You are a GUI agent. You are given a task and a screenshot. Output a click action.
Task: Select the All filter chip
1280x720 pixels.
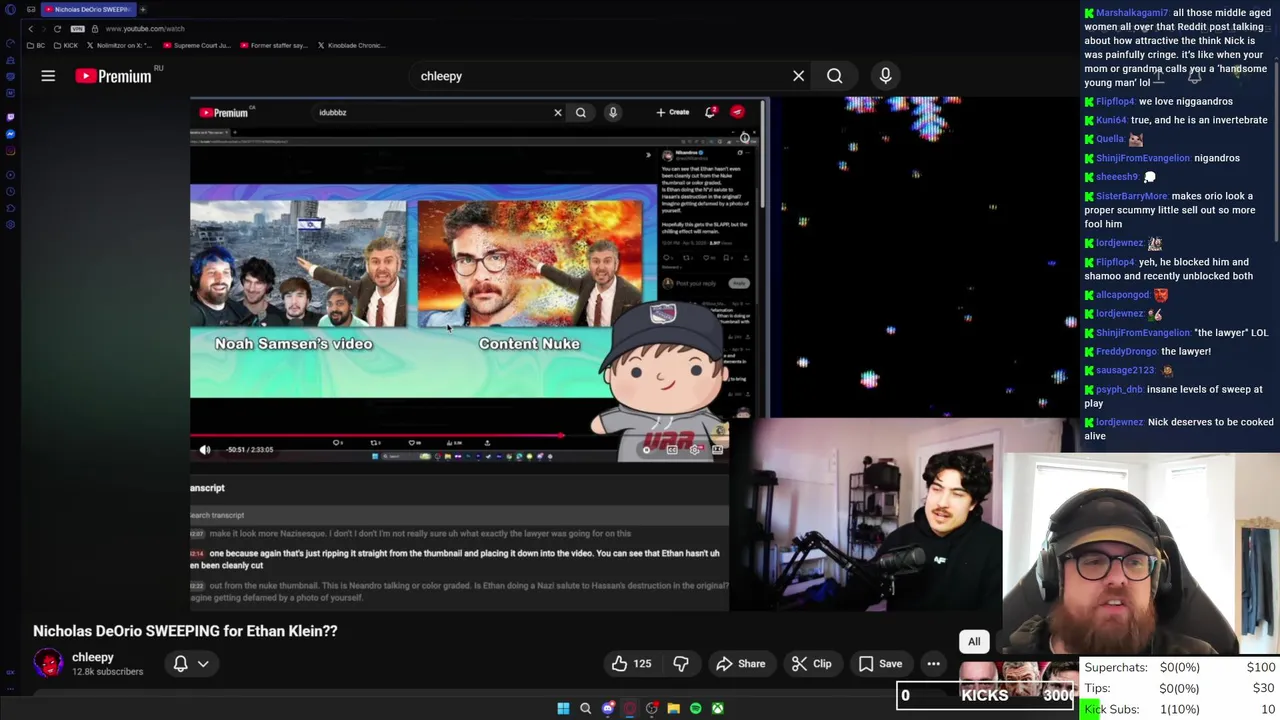point(974,642)
